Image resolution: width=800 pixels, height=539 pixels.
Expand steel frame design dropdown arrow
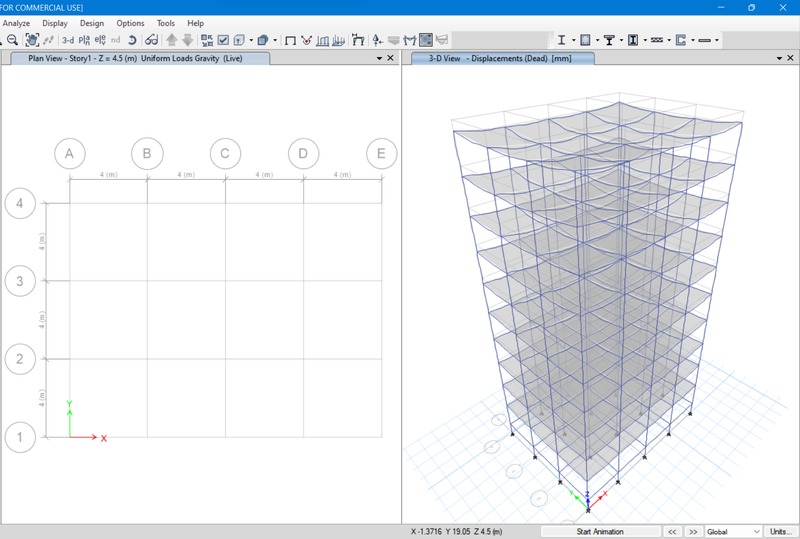pos(573,40)
